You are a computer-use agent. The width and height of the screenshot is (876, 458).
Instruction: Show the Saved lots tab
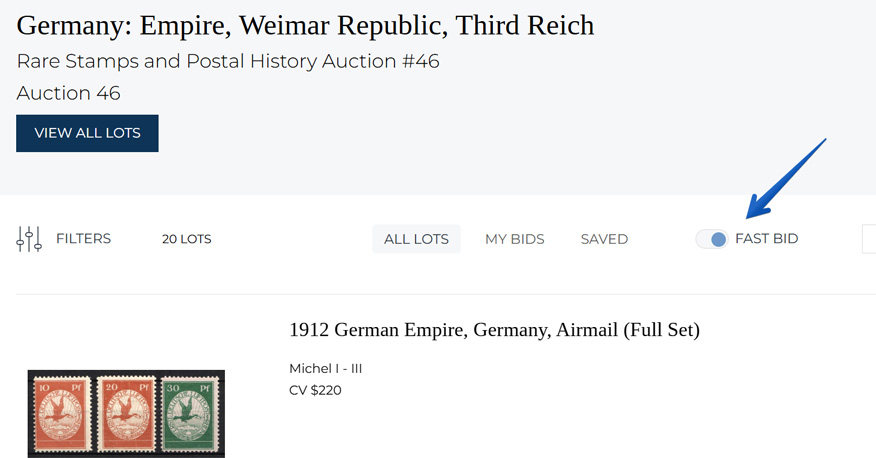pyautogui.click(x=604, y=239)
